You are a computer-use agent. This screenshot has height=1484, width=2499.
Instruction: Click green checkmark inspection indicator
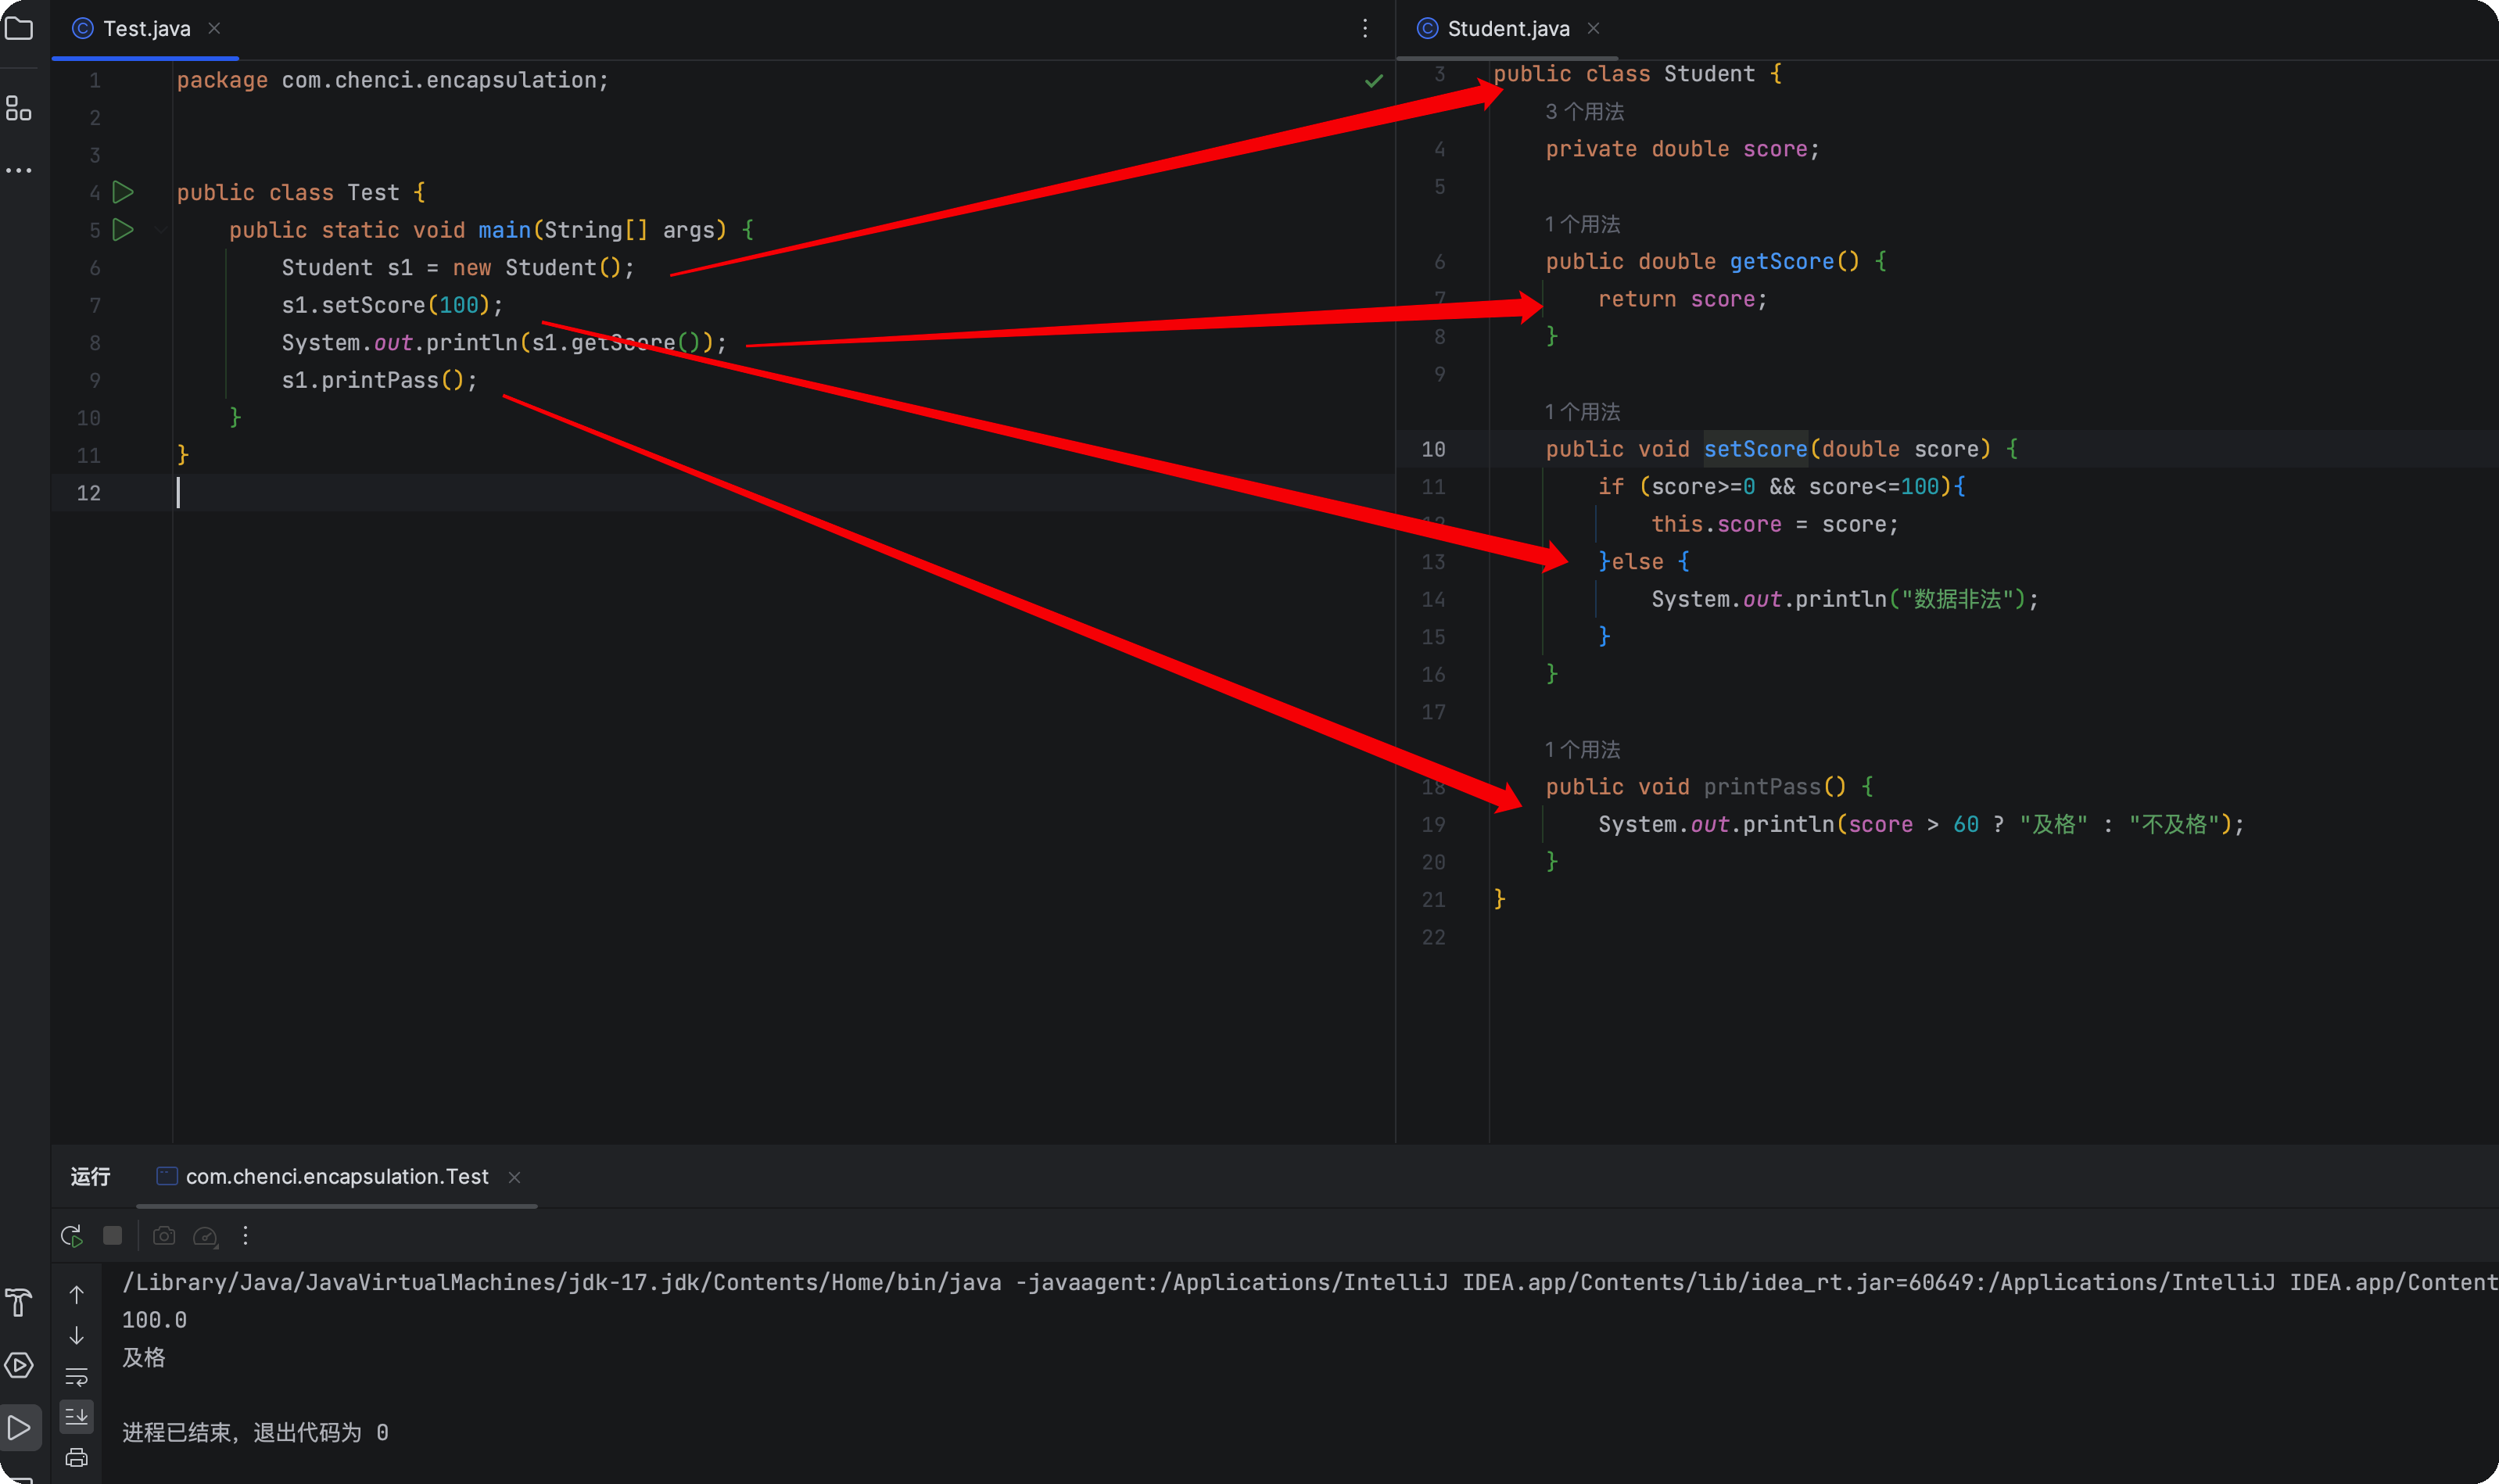(x=1374, y=81)
